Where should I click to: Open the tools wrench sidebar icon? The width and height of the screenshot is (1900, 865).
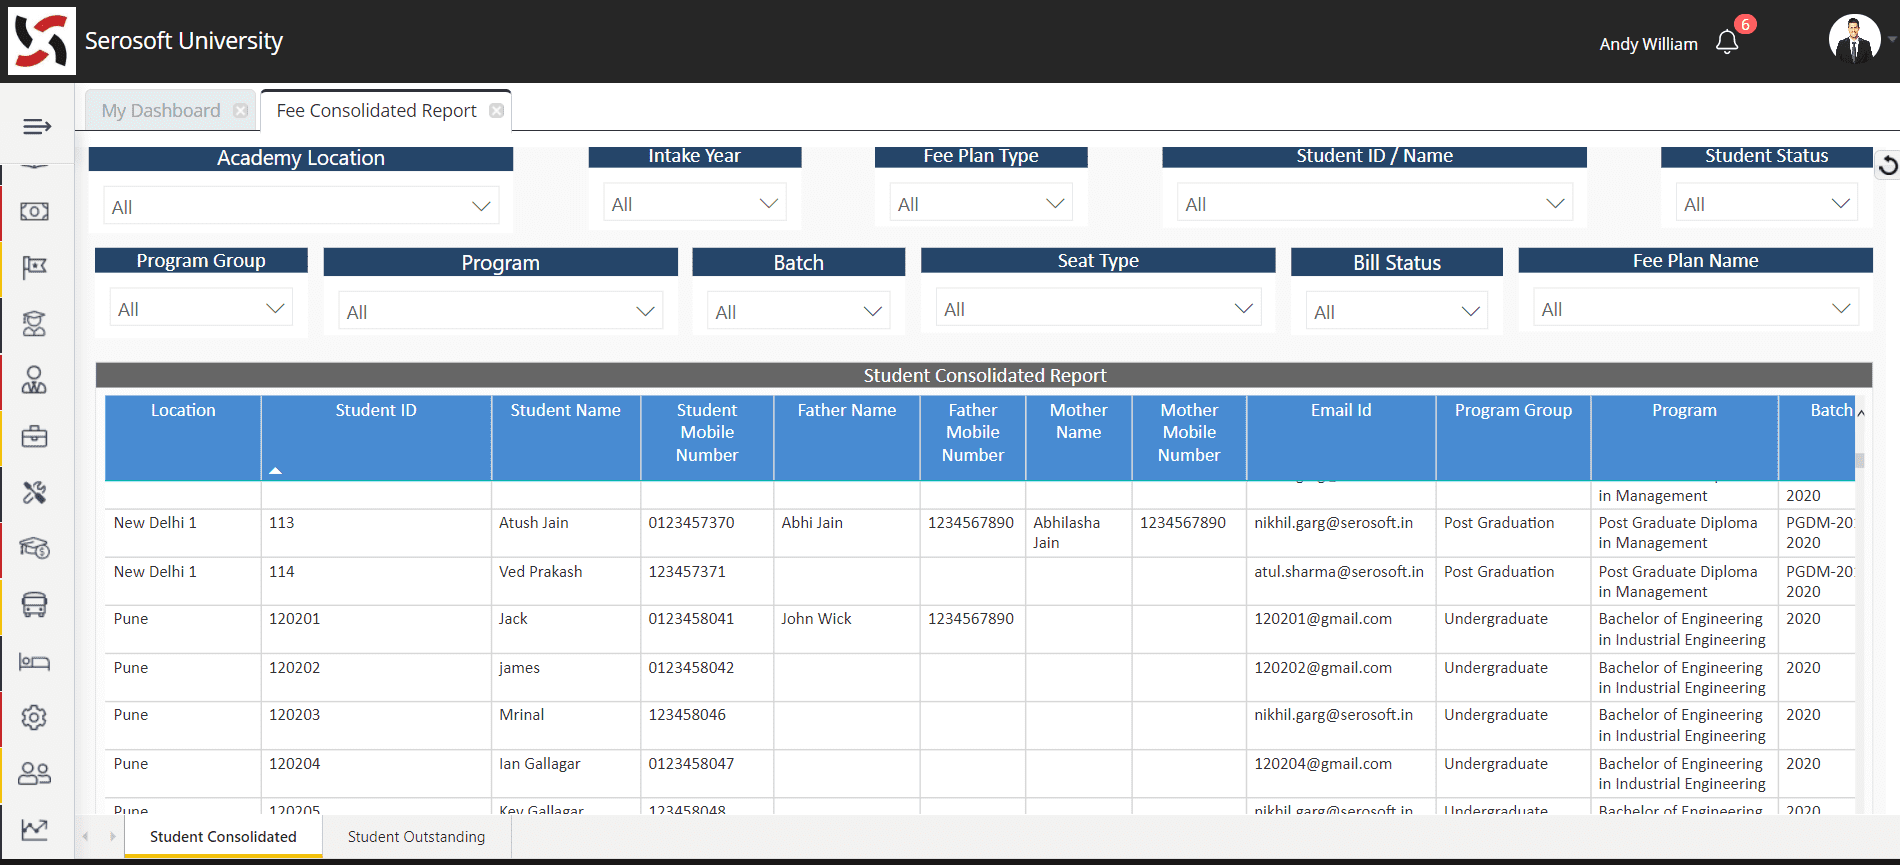(35, 492)
